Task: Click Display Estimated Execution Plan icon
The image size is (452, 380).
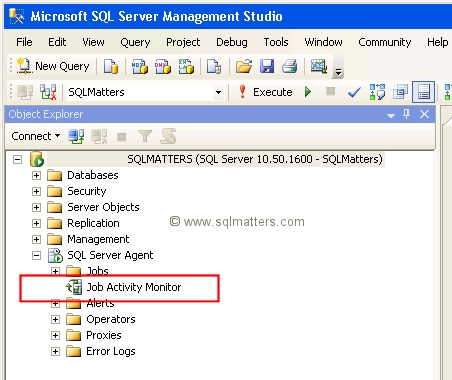Action: click(x=377, y=92)
